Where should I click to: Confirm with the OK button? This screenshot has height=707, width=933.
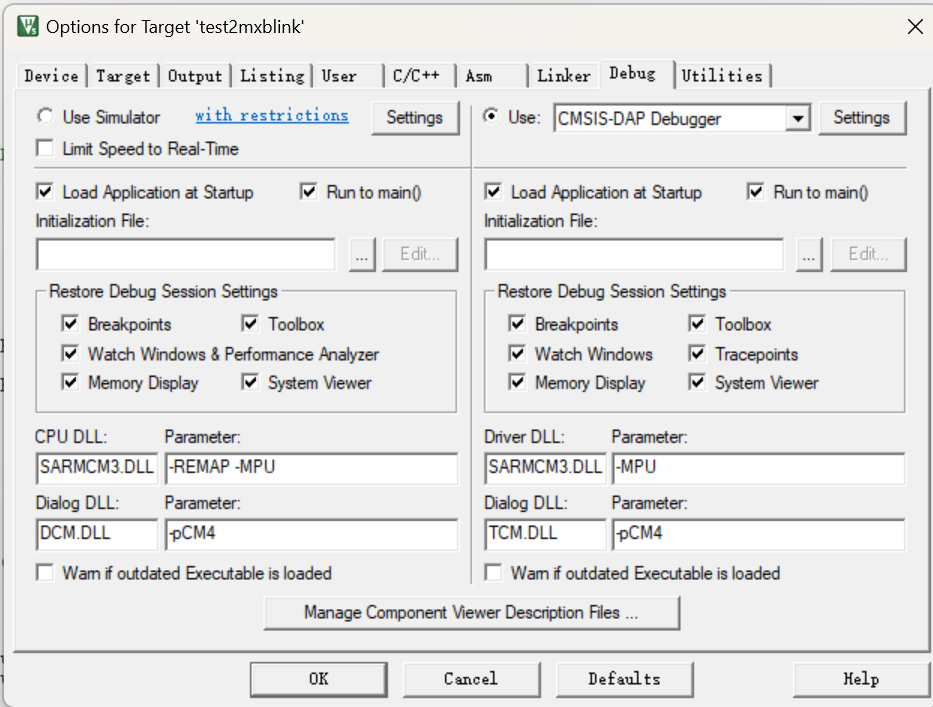tap(318, 679)
